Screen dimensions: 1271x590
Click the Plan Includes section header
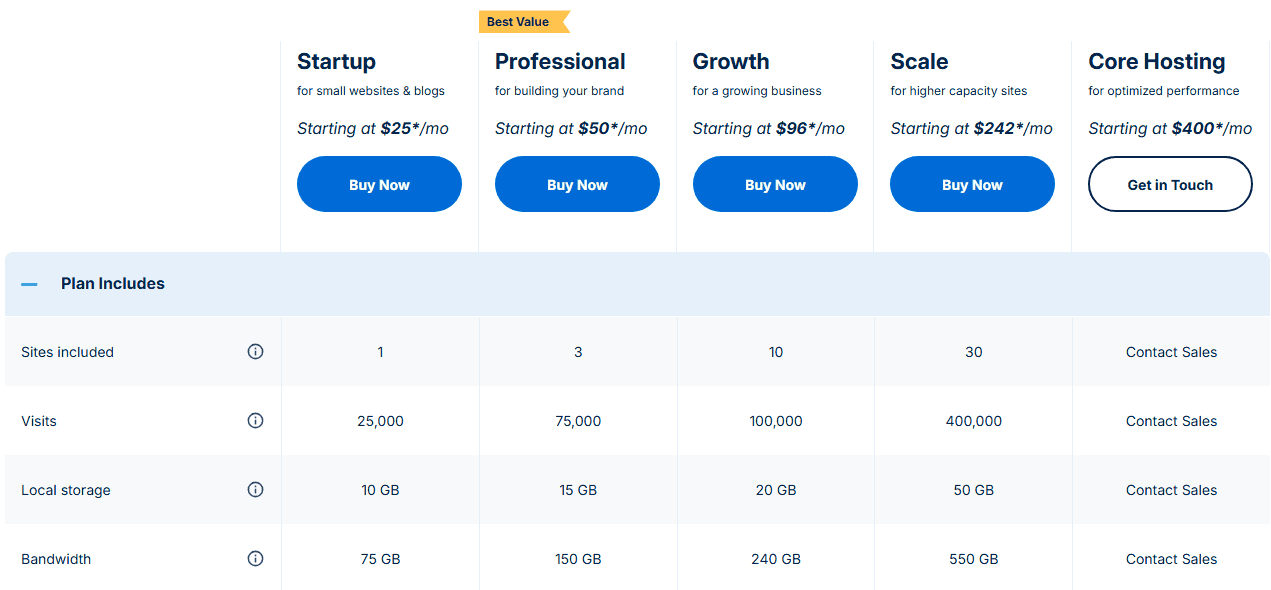coord(112,283)
